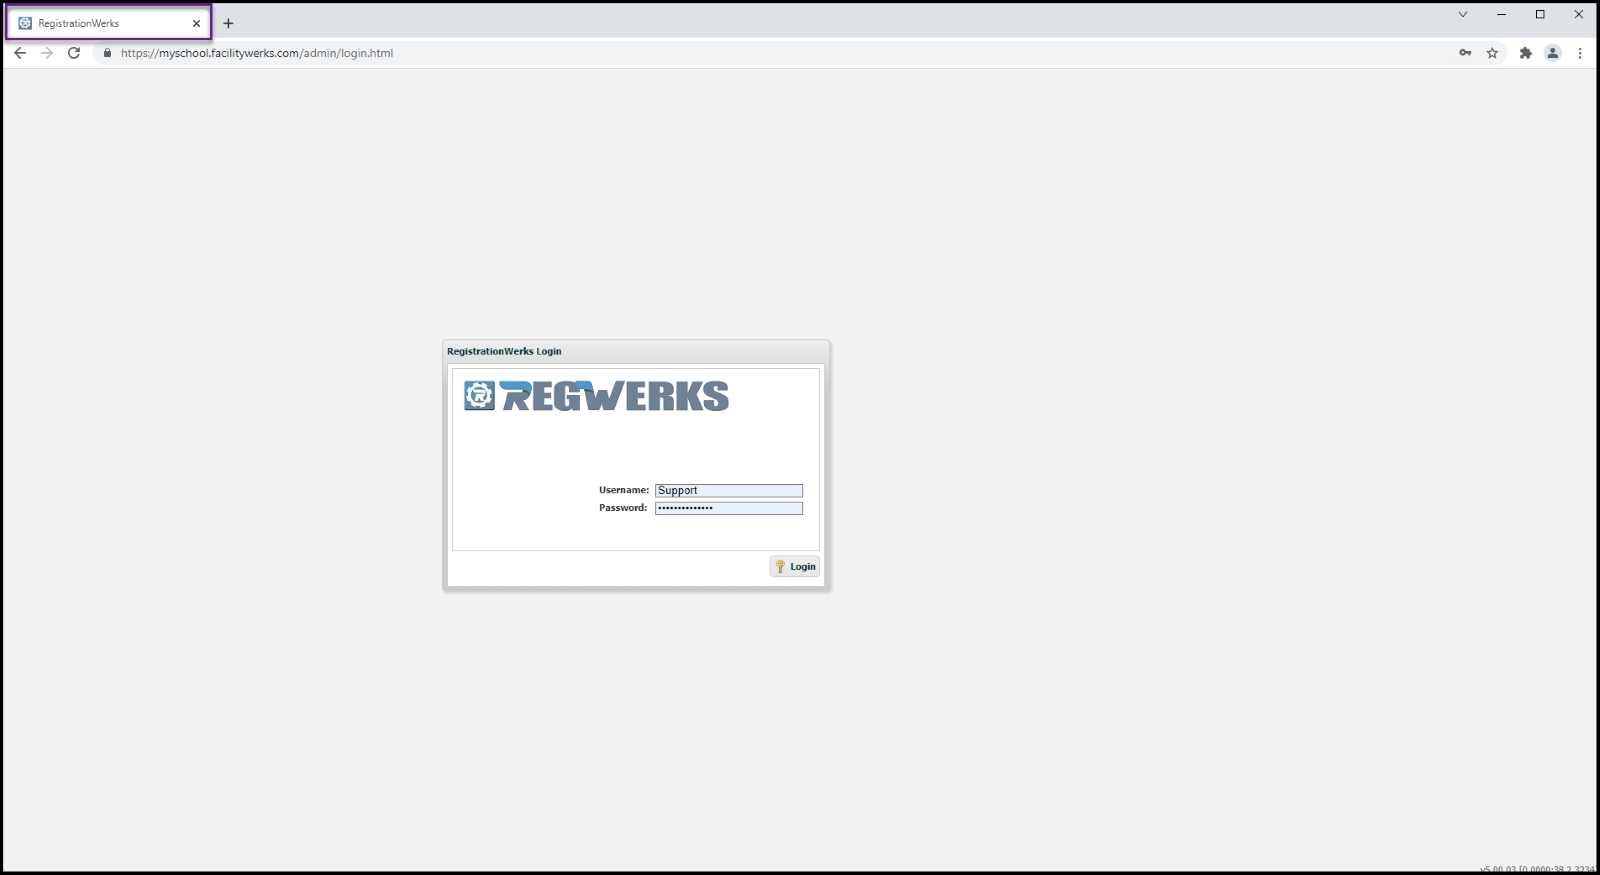Screen dimensions: 1600x875
Task: Click the RegWerks gear logo icon
Action: 480,396
